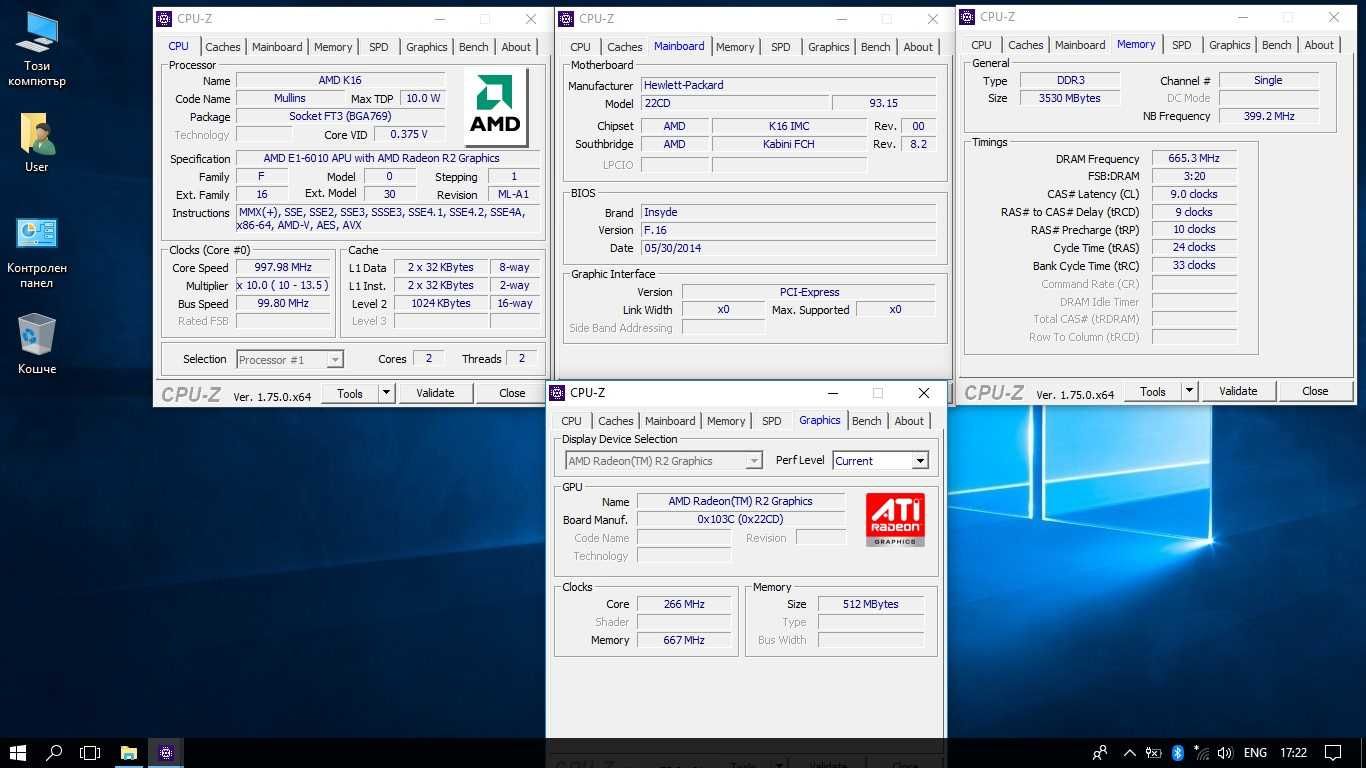Open File Explorer from the taskbar
The image size is (1366, 768).
pyautogui.click(x=129, y=753)
